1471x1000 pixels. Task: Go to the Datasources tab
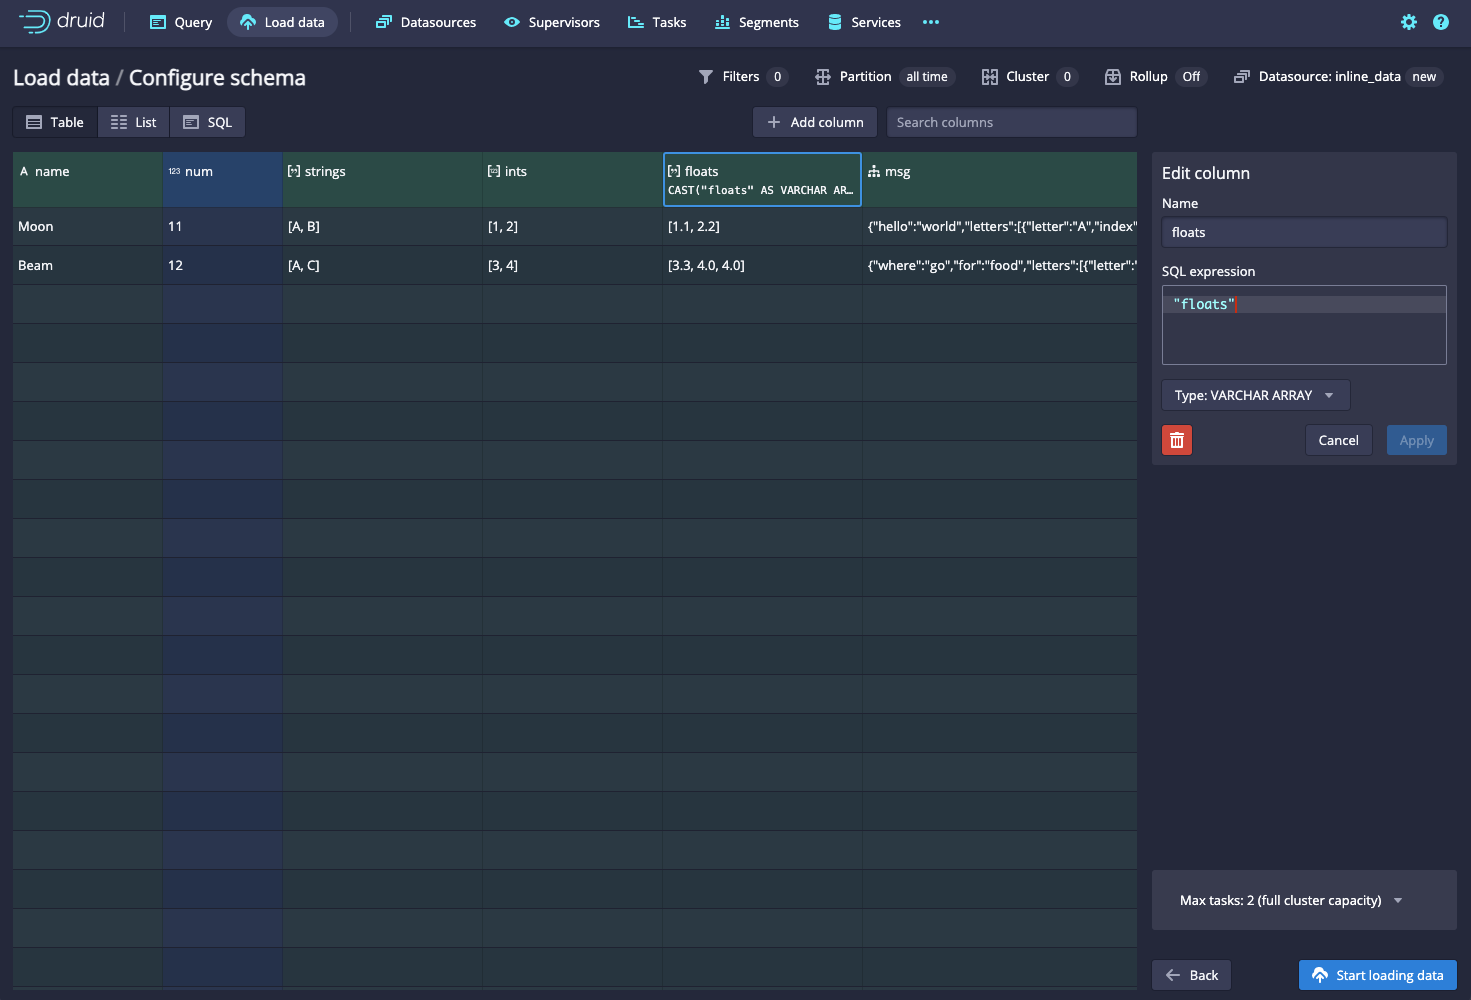[x=426, y=22]
